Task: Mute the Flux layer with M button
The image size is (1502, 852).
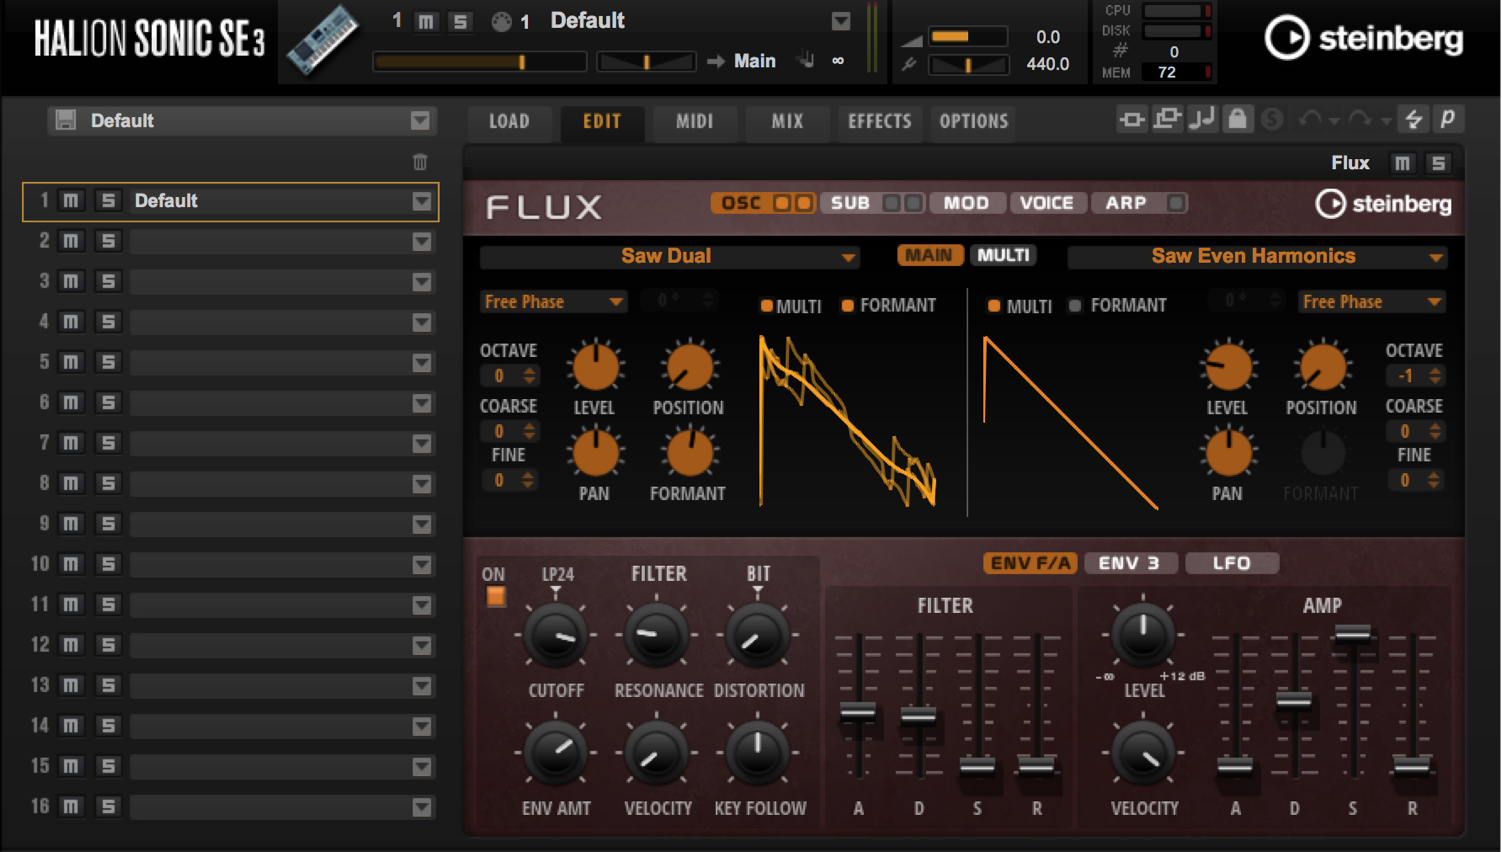Action: [1403, 163]
